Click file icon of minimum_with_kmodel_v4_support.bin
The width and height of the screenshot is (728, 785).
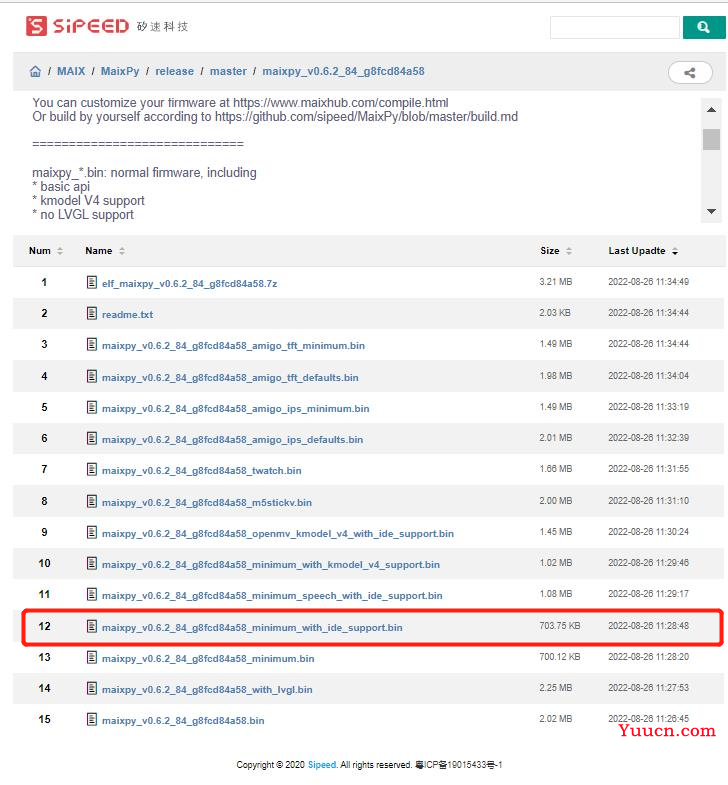click(x=92, y=564)
